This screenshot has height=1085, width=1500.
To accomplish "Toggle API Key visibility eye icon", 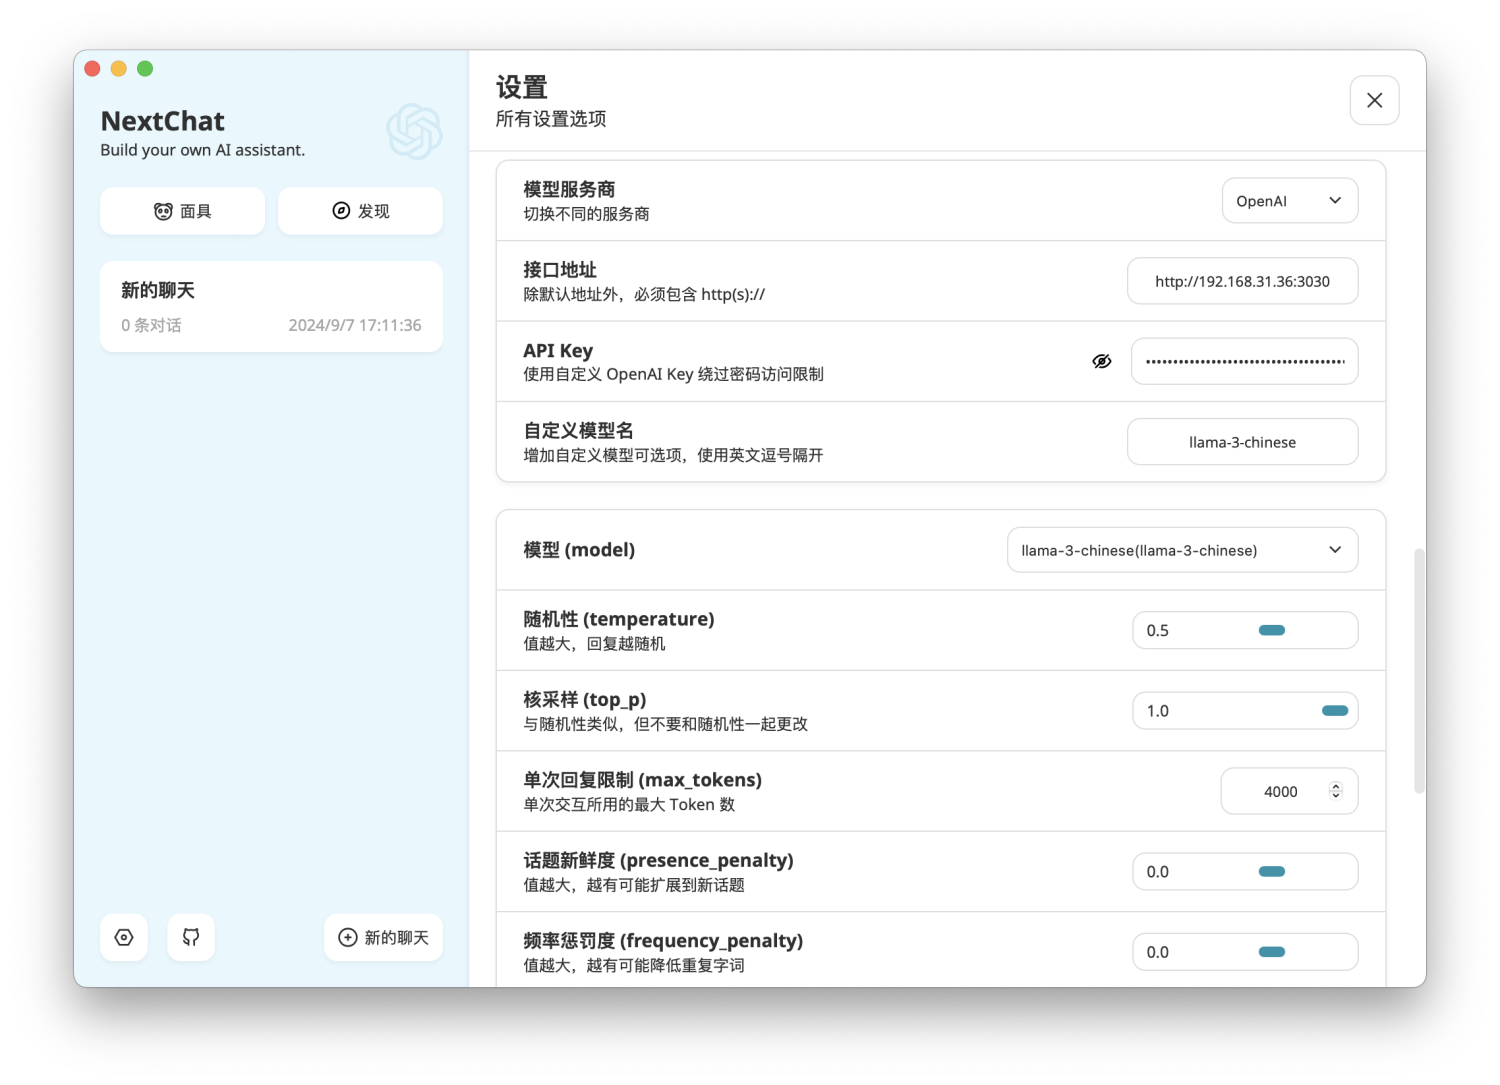I will [1101, 361].
